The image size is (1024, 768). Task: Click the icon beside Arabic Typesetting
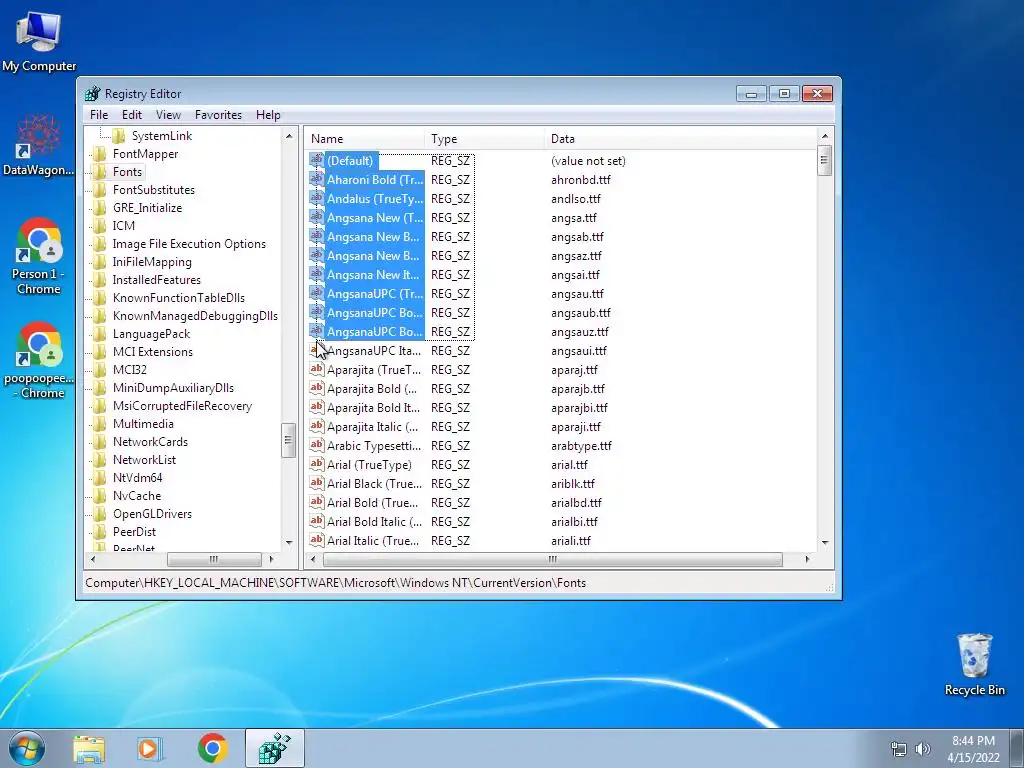pyautogui.click(x=317, y=445)
